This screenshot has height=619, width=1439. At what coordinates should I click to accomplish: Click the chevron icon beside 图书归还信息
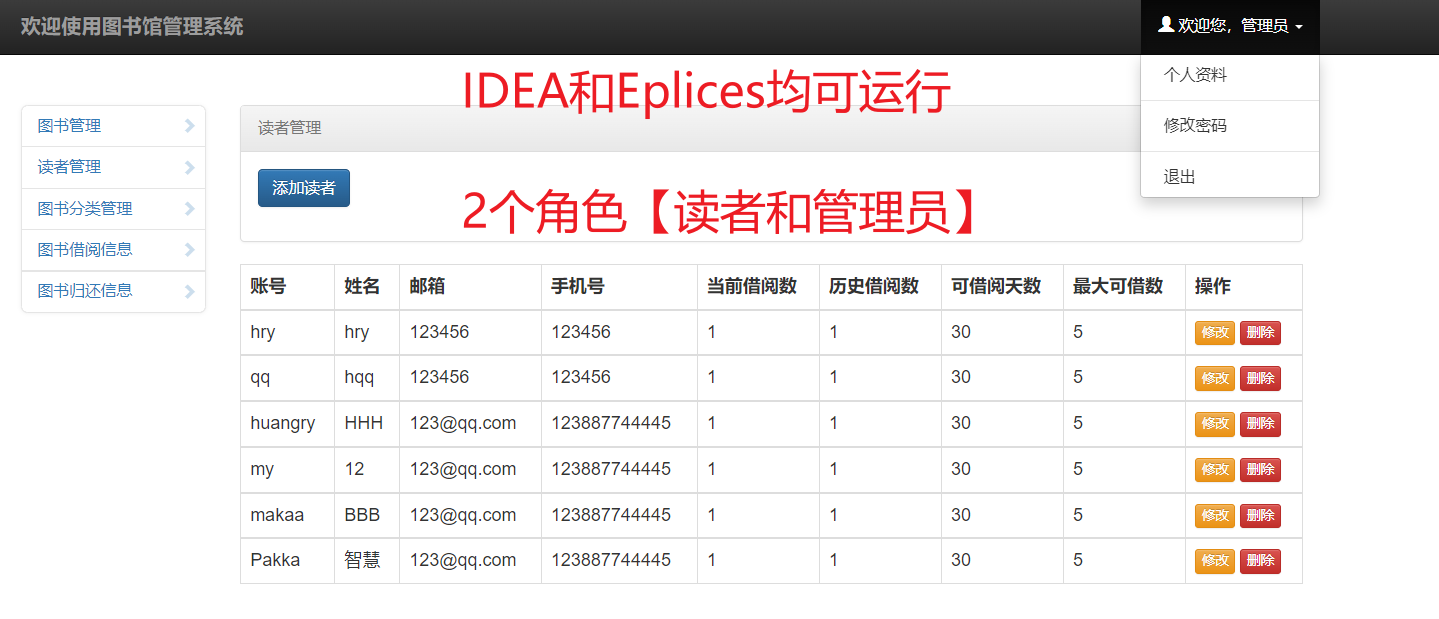coord(190,291)
